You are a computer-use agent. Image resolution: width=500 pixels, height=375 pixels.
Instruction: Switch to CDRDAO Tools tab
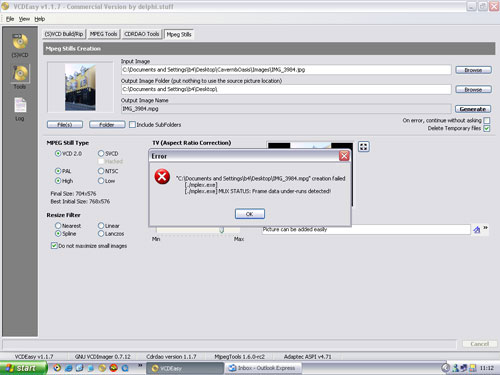142,34
